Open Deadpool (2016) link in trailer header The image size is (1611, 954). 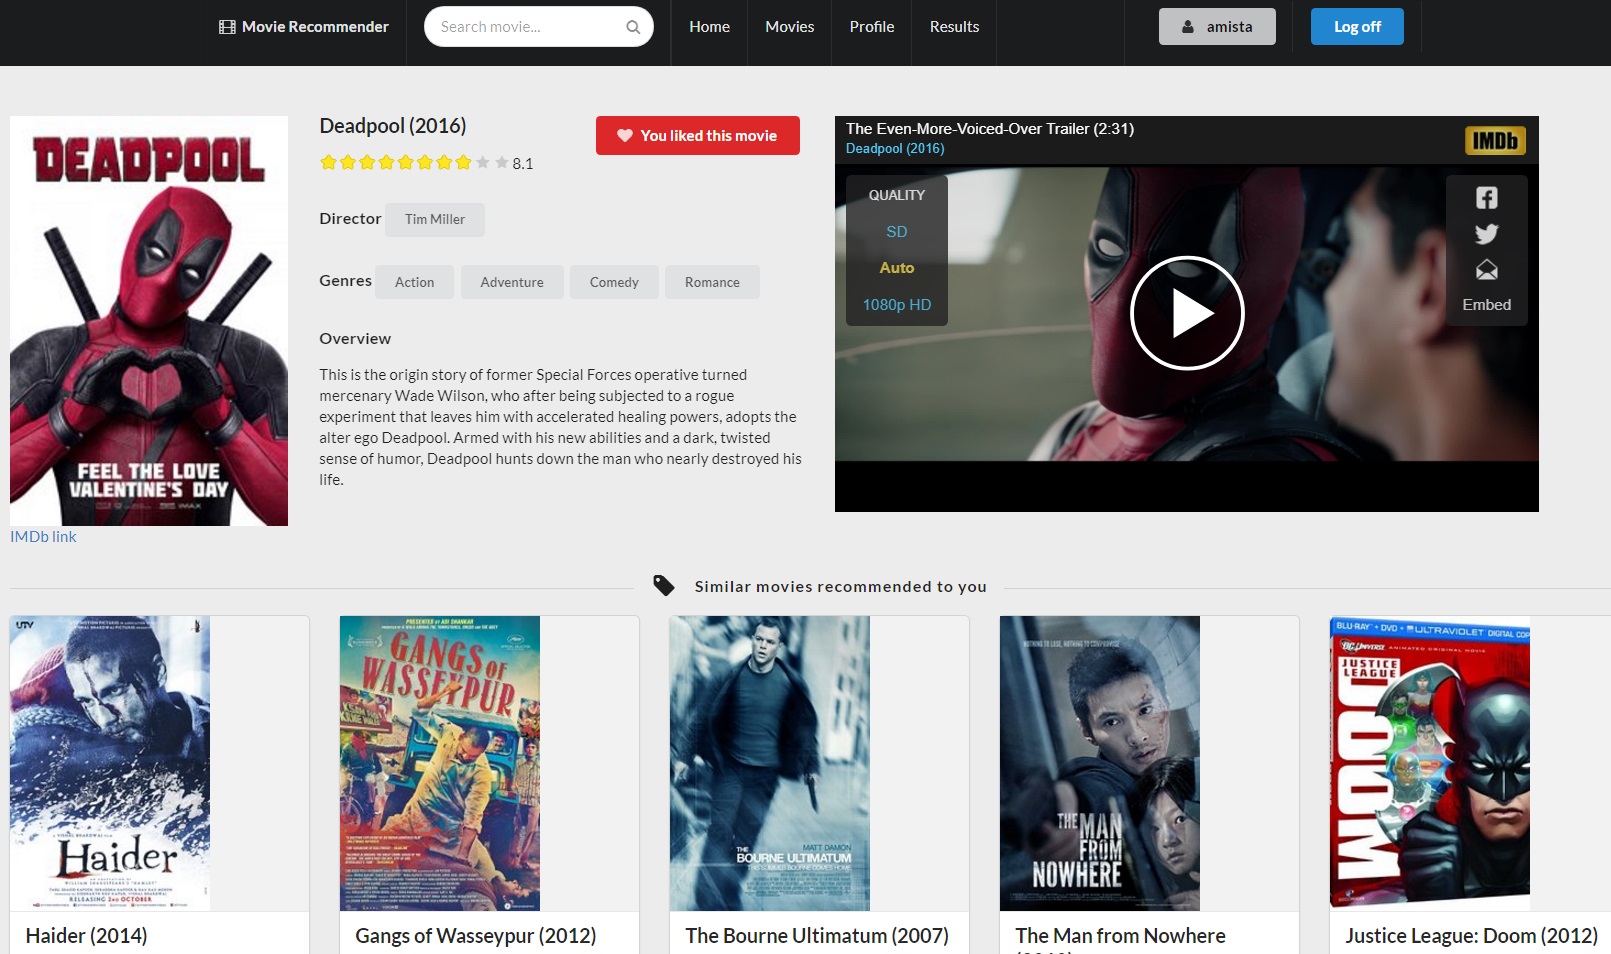click(895, 149)
